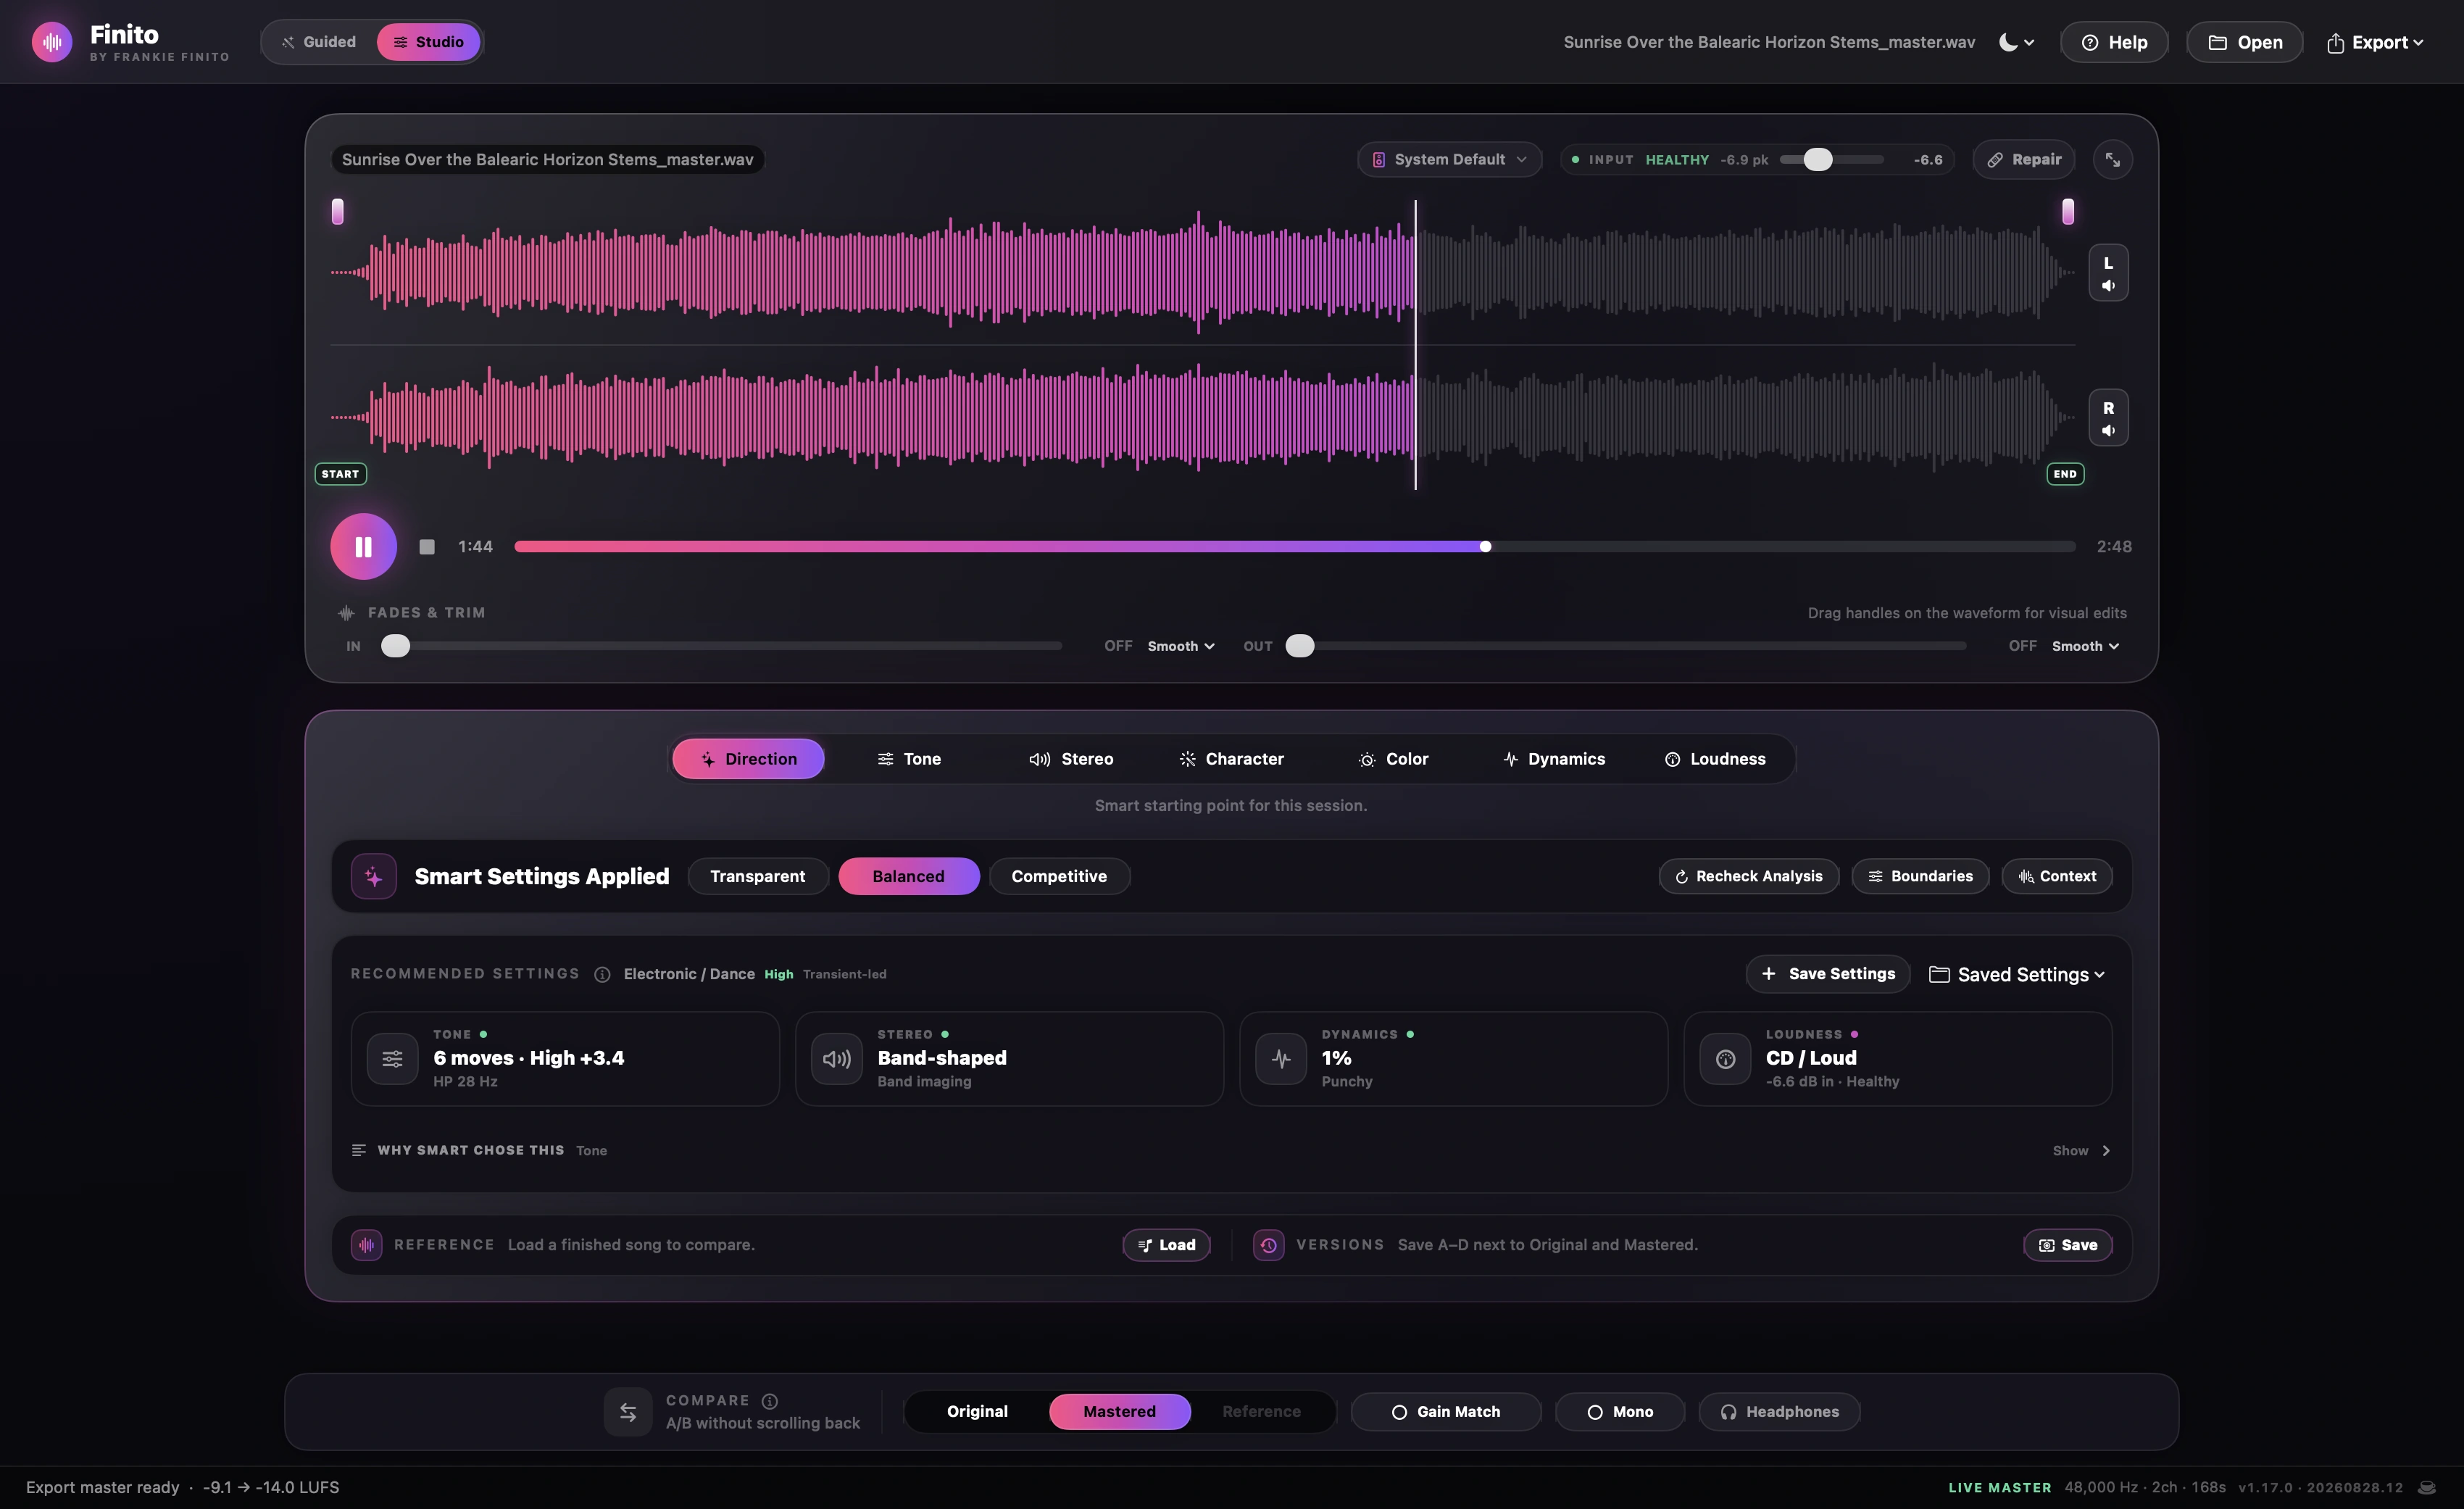Save a version with Save button

pyautogui.click(x=2068, y=1245)
